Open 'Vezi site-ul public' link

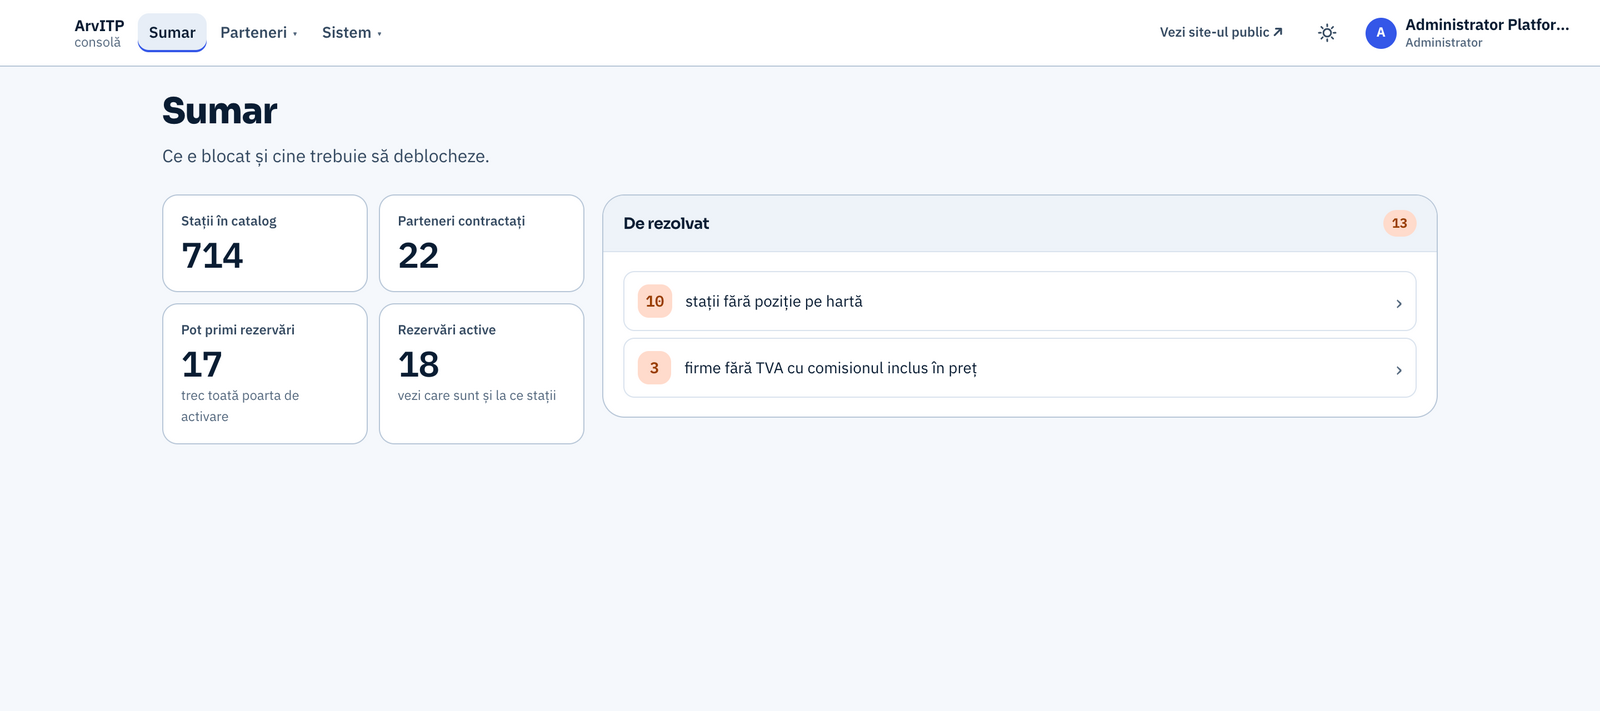[1221, 33]
